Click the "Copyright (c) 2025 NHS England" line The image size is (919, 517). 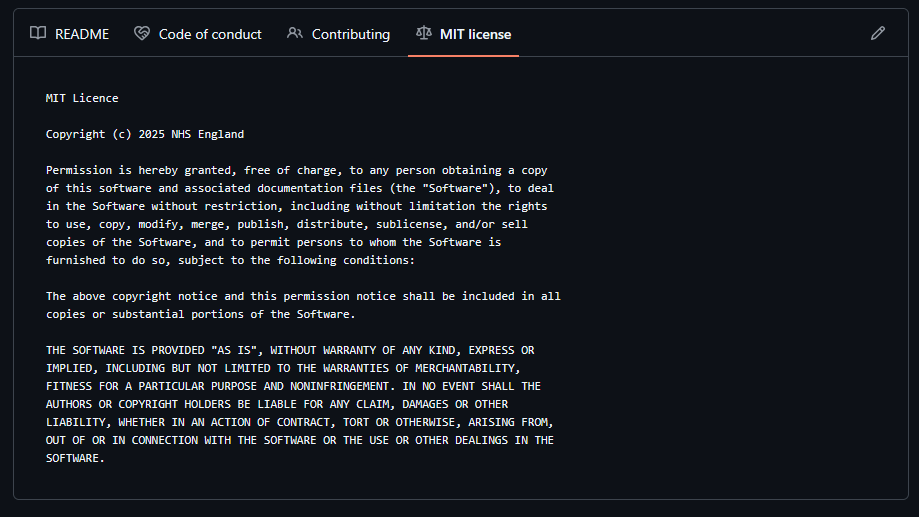(x=145, y=134)
